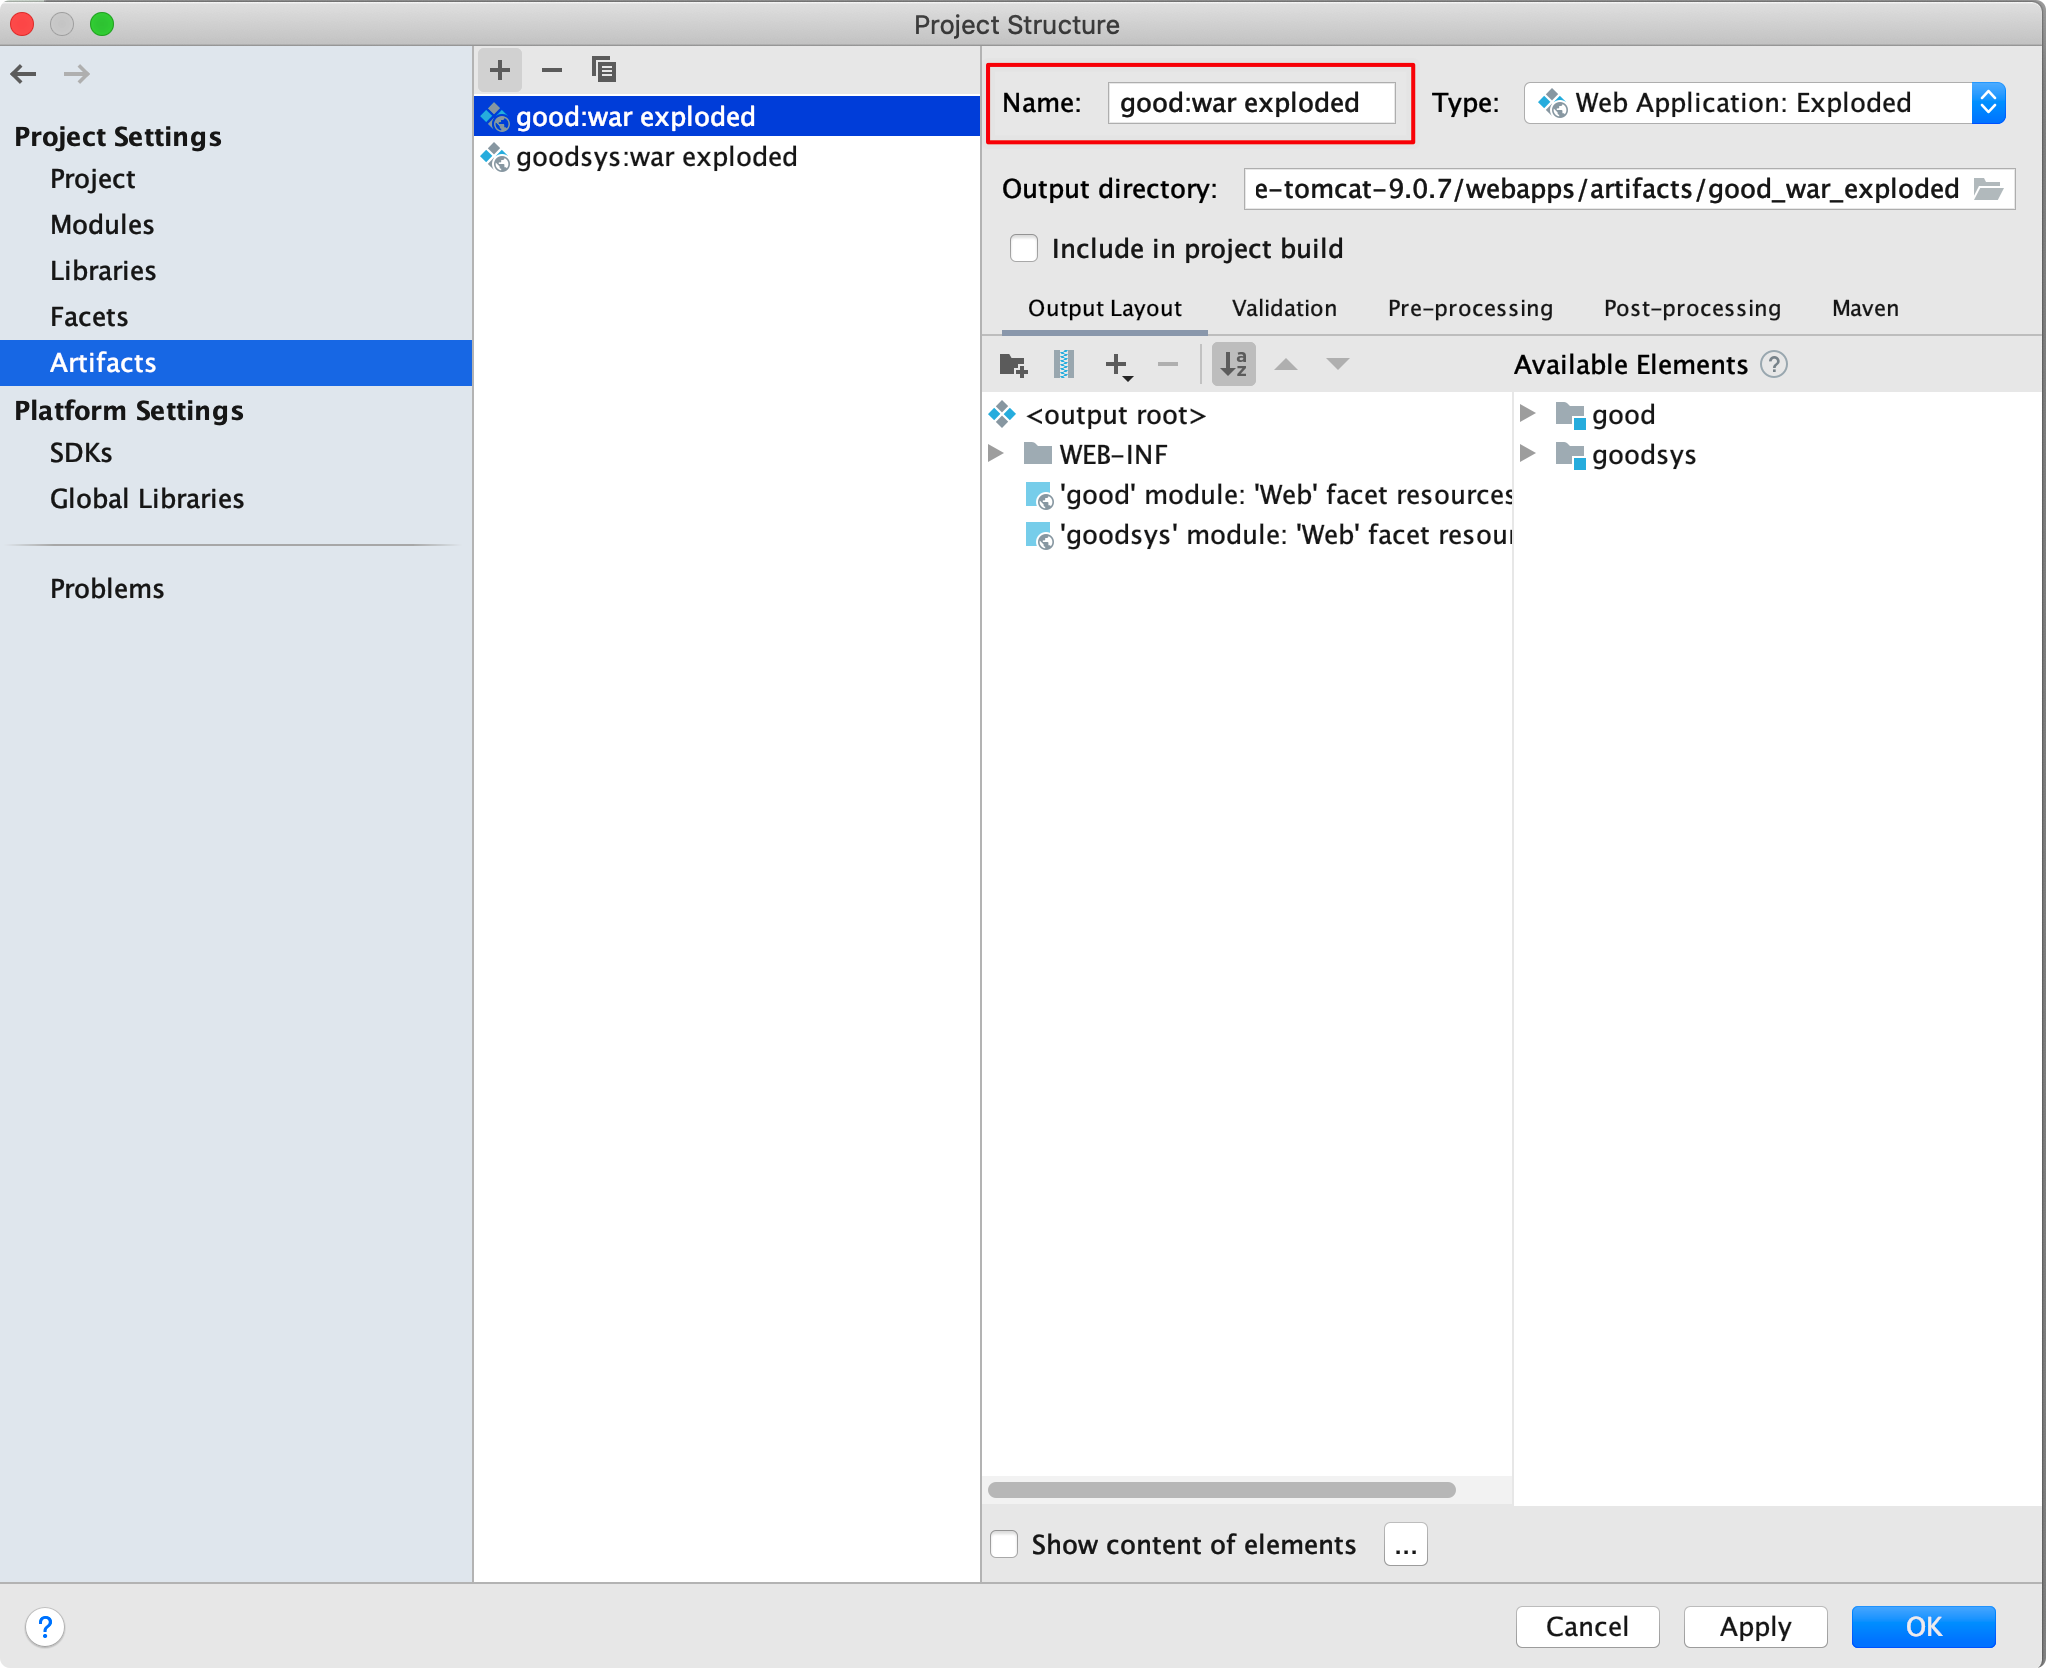The width and height of the screenshot is (2046, 1668).
Task: Click the ellipsis options button
Action: click(x=1405, y=1545)
